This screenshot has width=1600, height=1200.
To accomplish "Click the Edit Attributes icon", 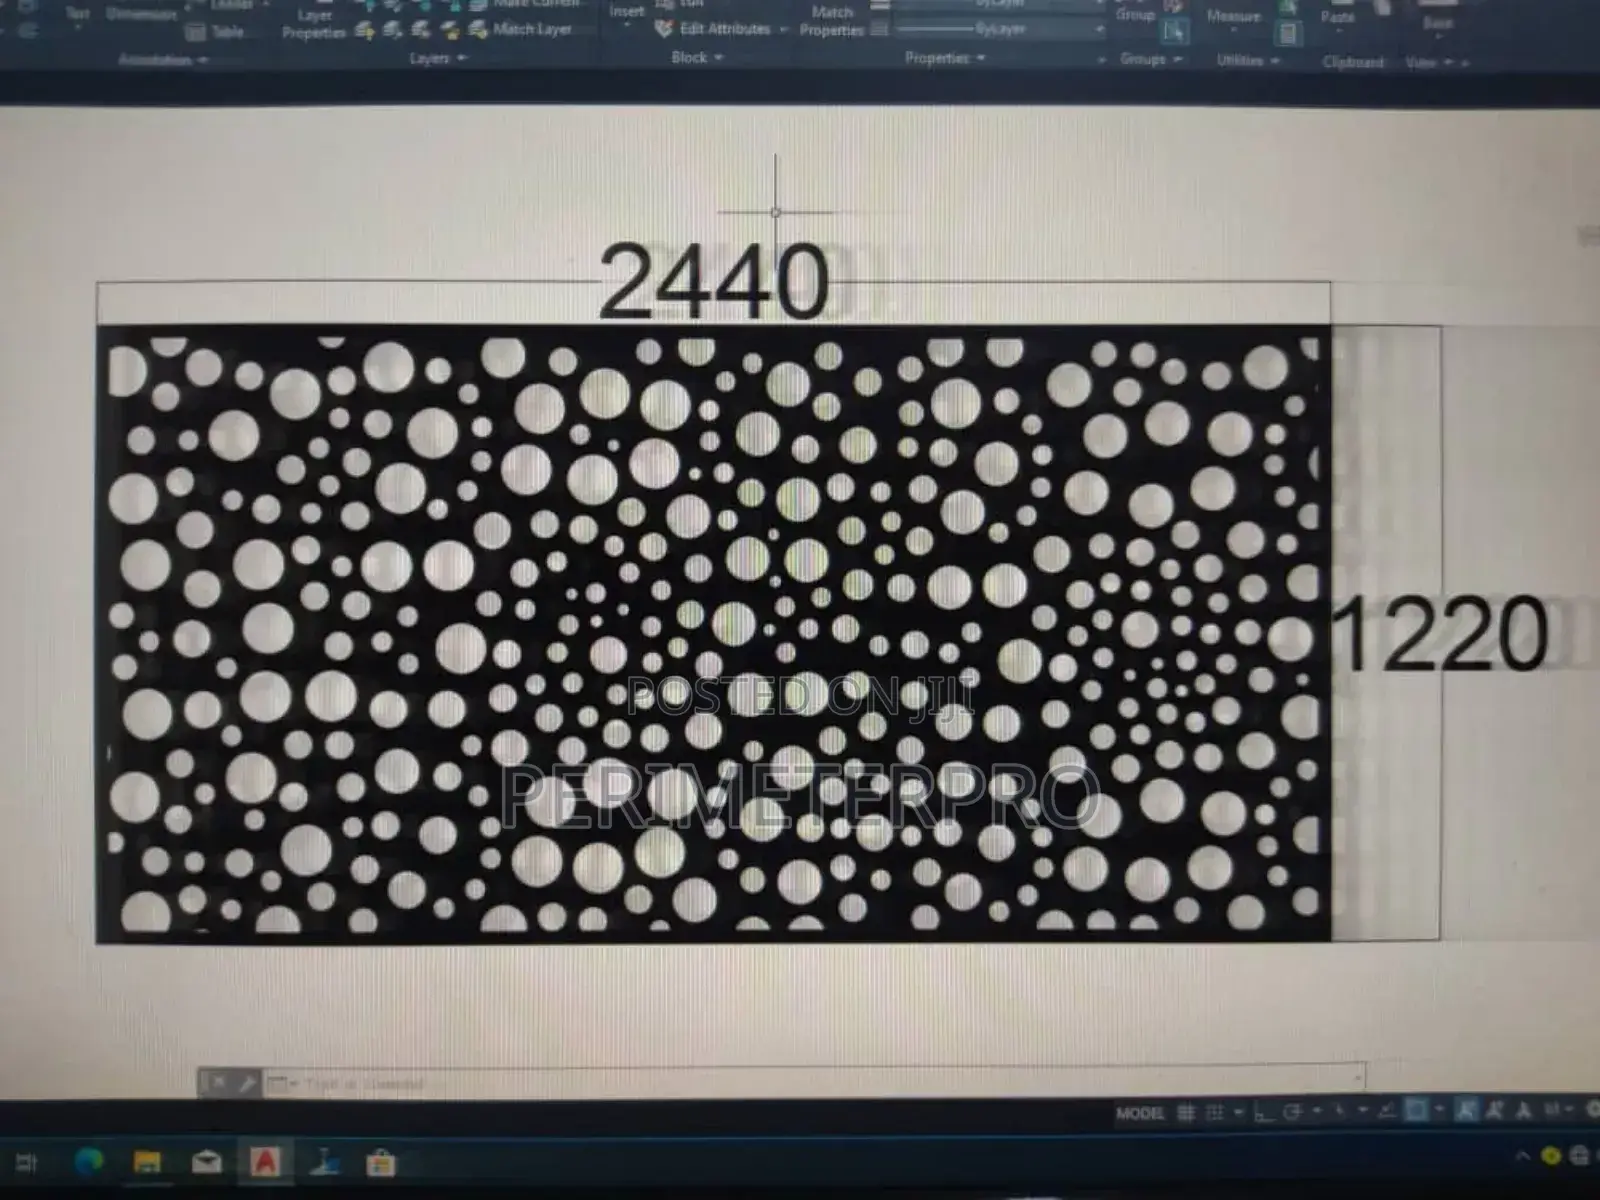I will pos(664,30).
